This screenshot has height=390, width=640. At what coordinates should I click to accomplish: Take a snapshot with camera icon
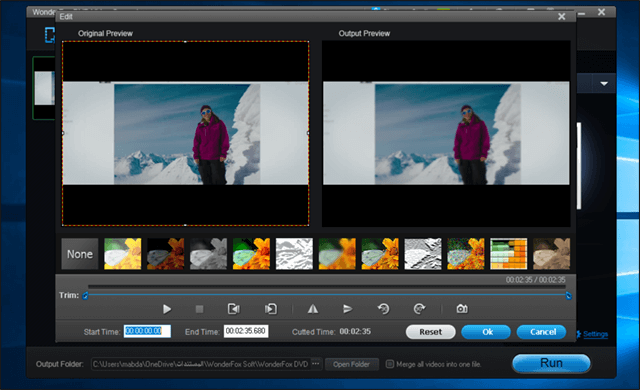click(462, 309)
